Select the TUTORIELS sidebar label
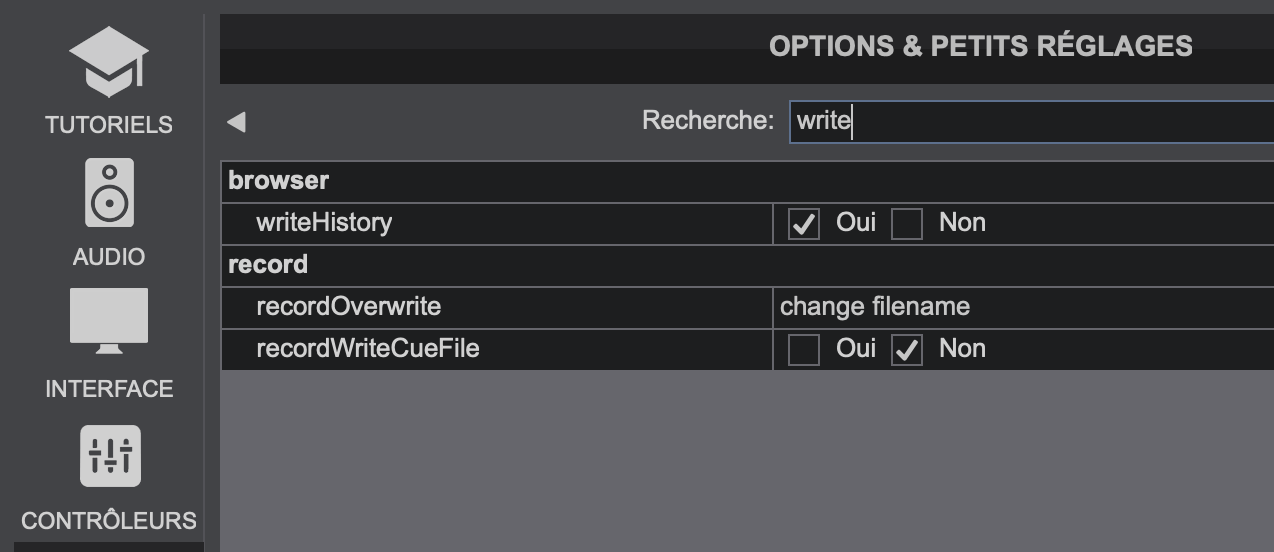The width and height of the screenshot is (1274, 552). 109,125
